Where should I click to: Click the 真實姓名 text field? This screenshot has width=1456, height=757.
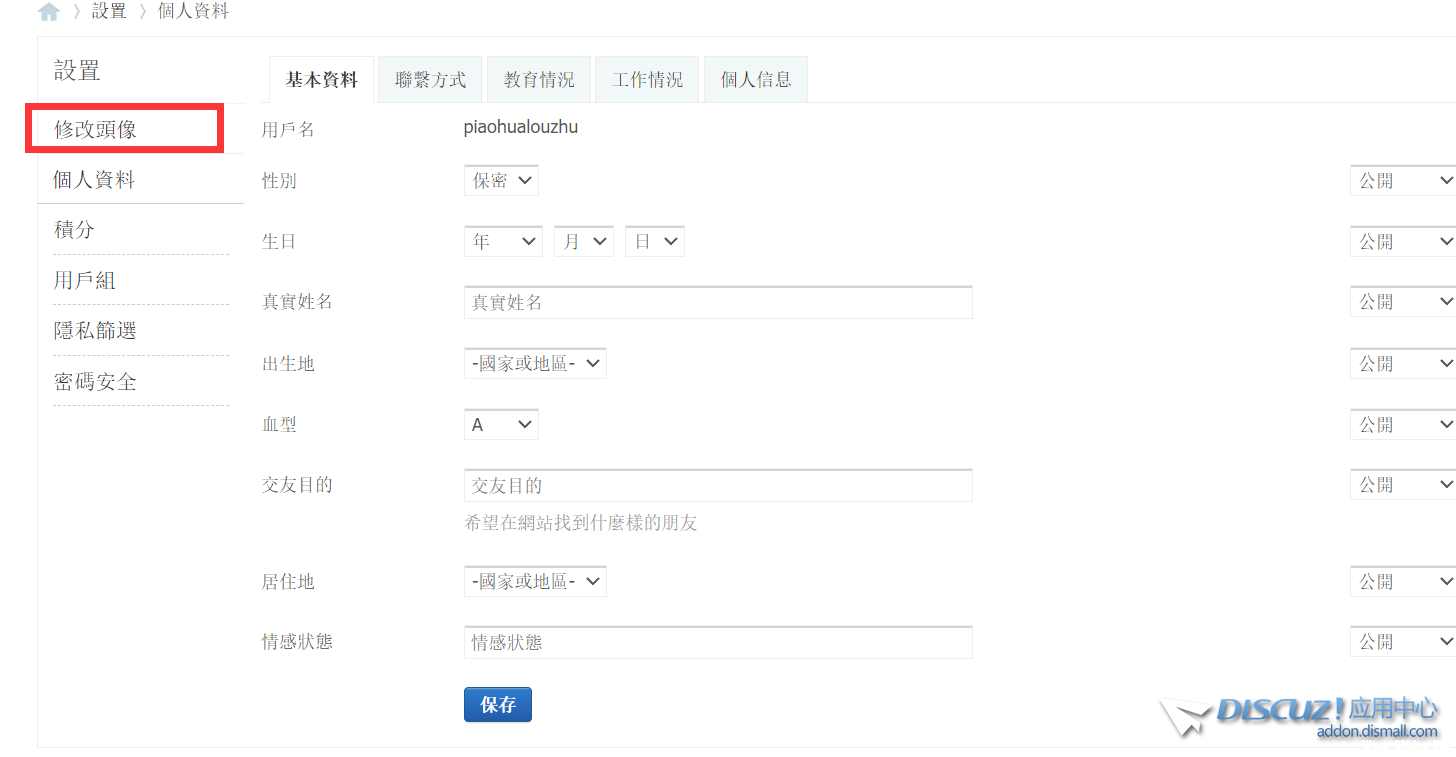pyautogui.click(x=718, y=303)
